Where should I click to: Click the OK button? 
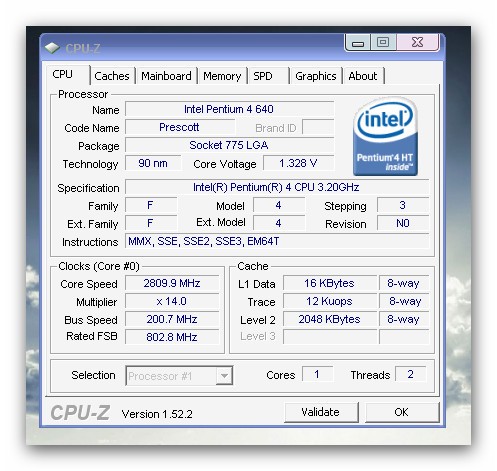point(402,412)
